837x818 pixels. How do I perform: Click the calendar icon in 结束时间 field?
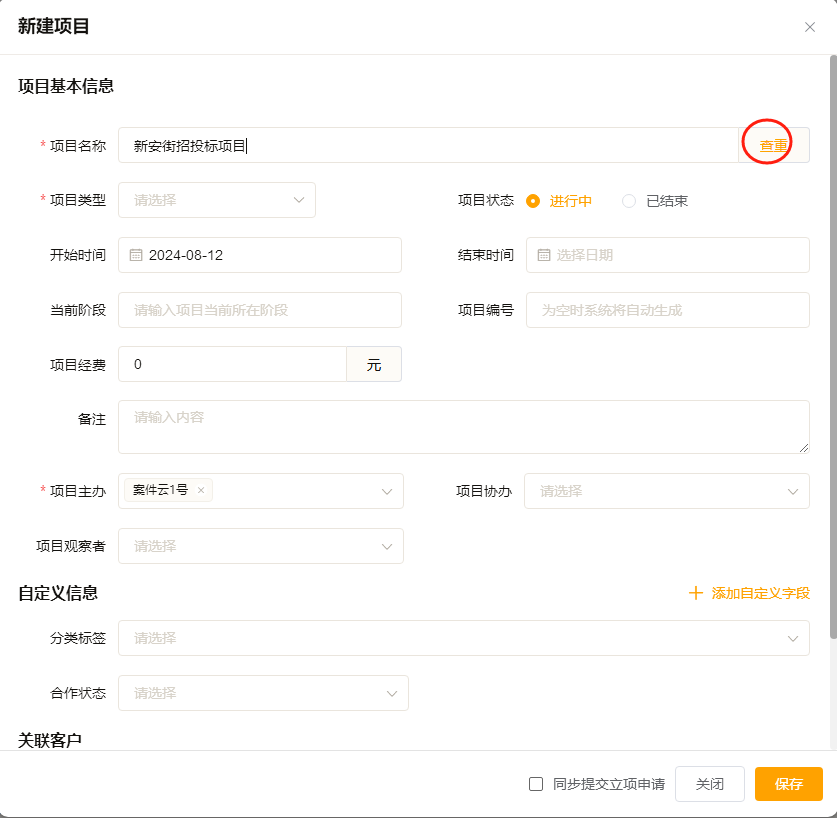[544, 255]
